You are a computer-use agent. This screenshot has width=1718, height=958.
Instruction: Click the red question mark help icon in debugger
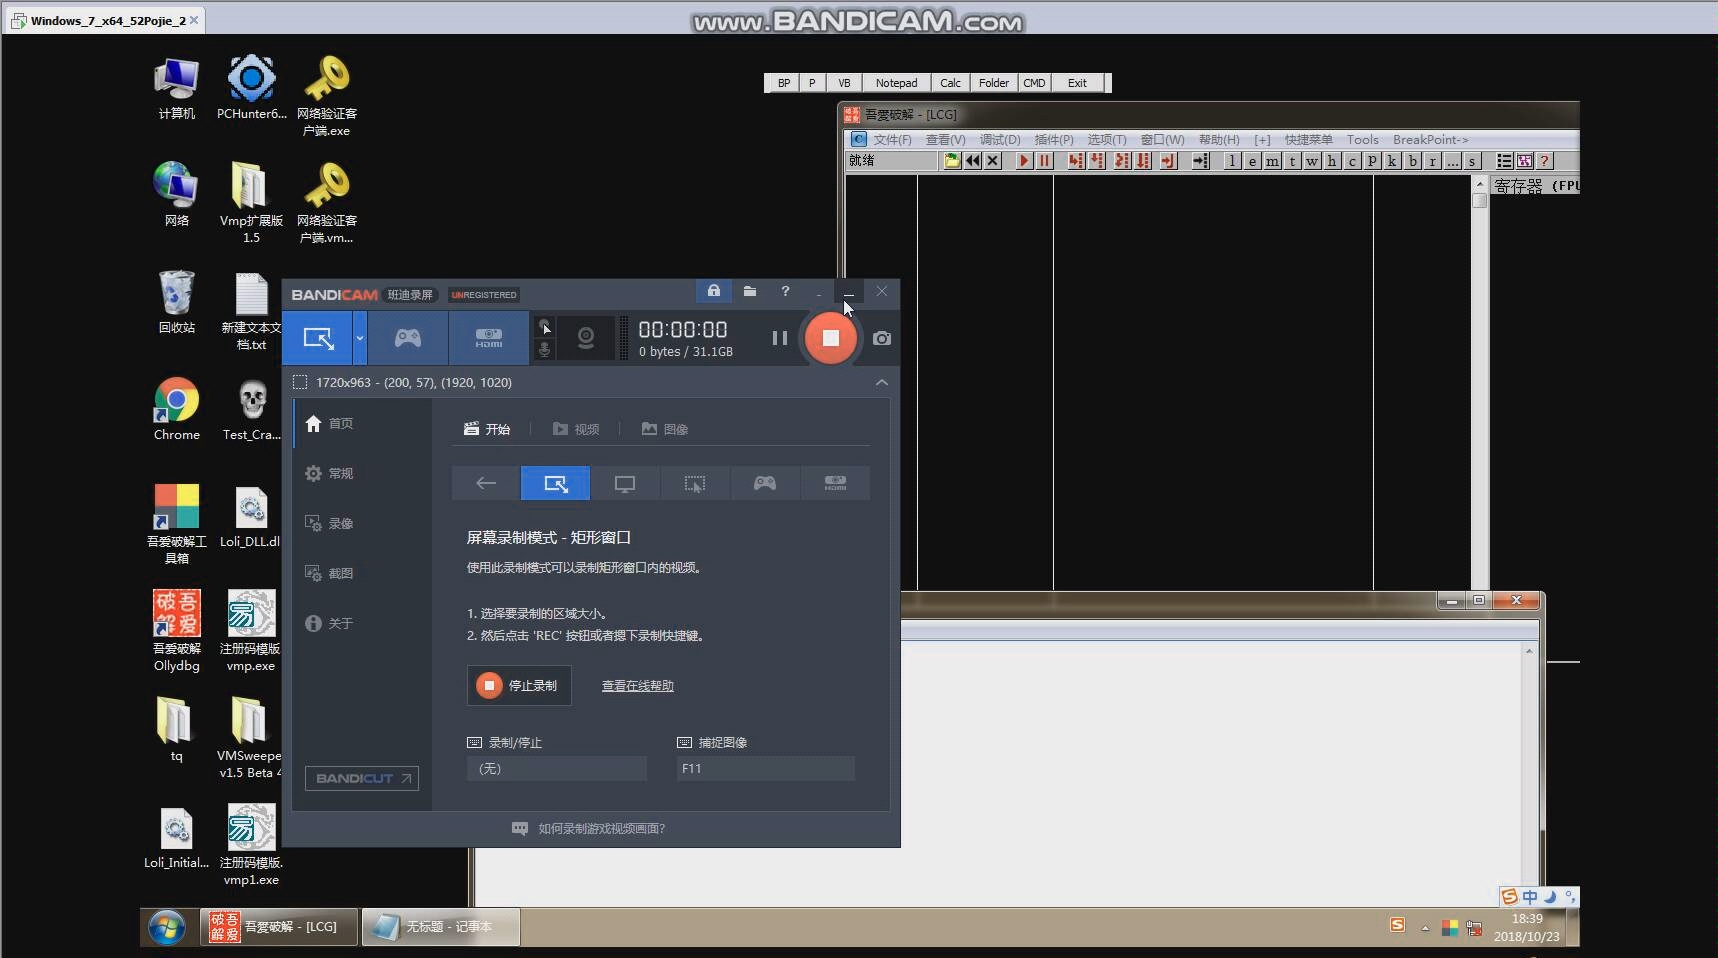pyautogui.click(x=1545, y=161)
